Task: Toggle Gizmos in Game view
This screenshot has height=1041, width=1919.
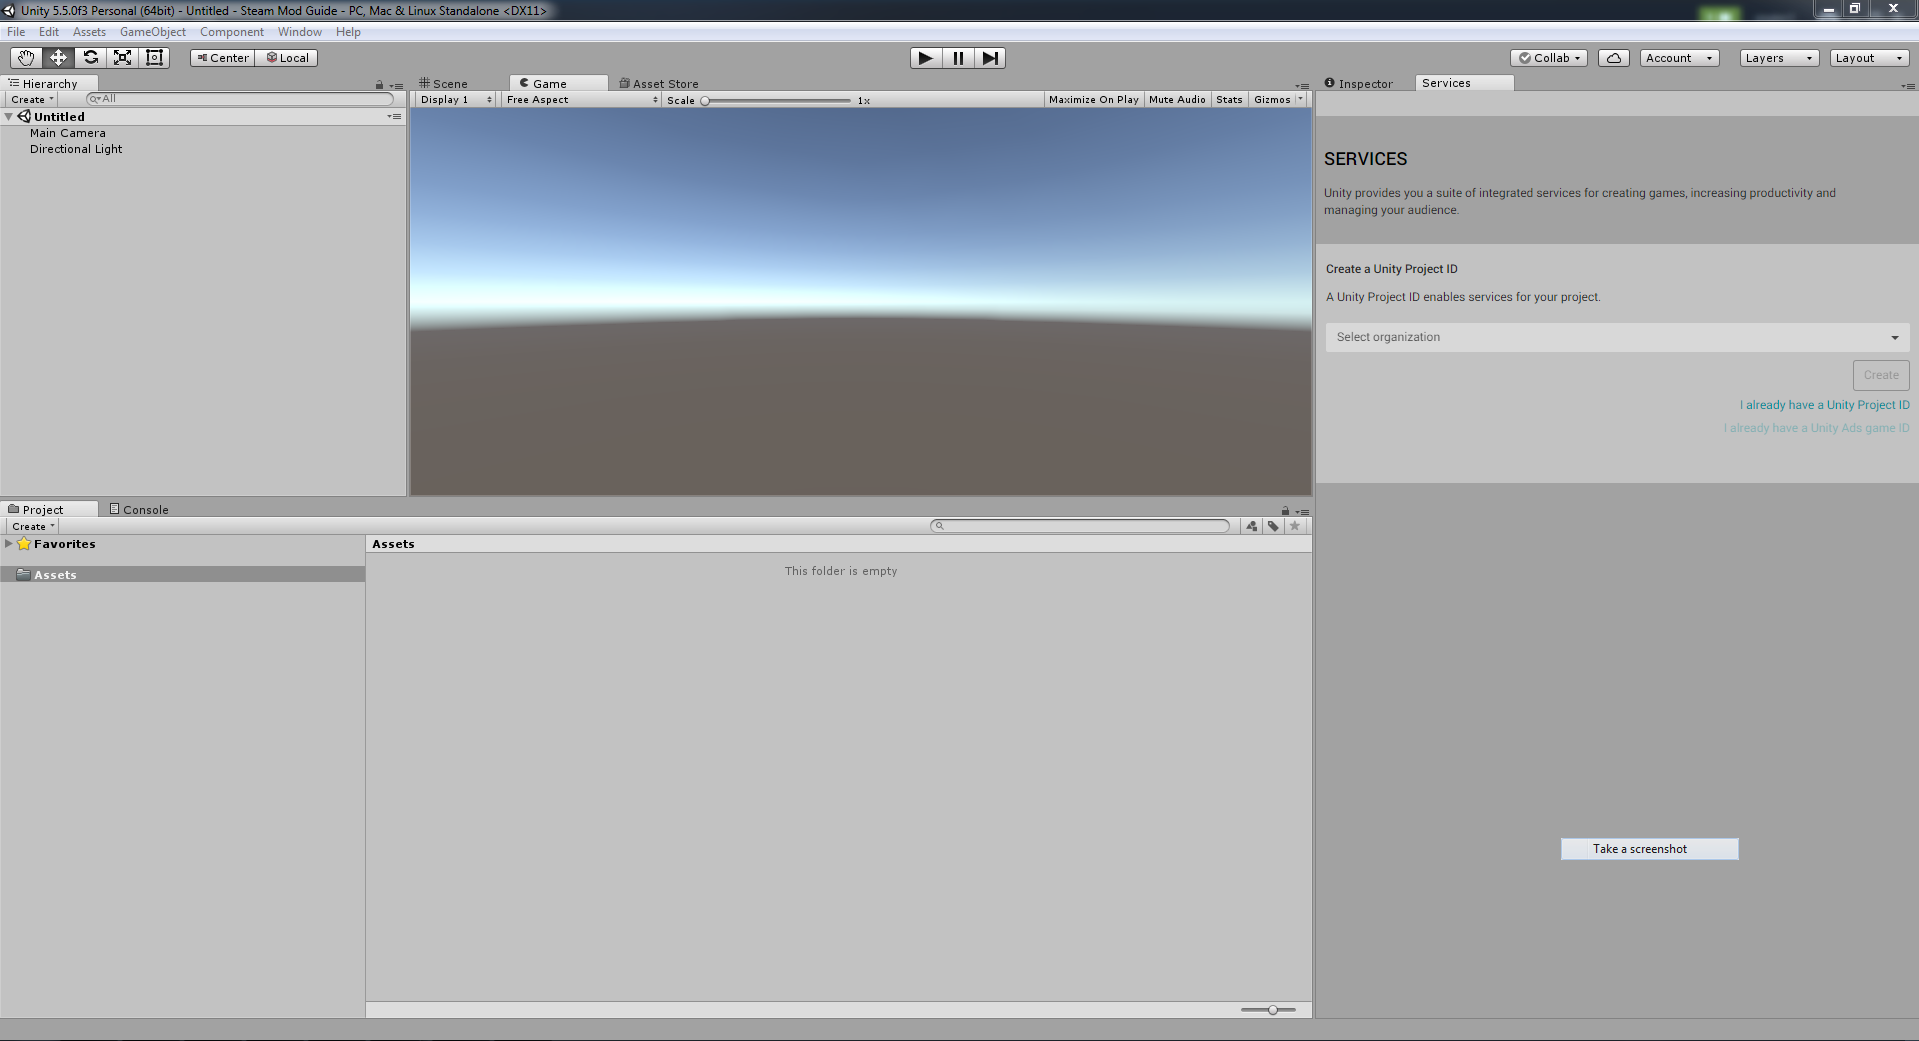Action: click(1272, 100)
